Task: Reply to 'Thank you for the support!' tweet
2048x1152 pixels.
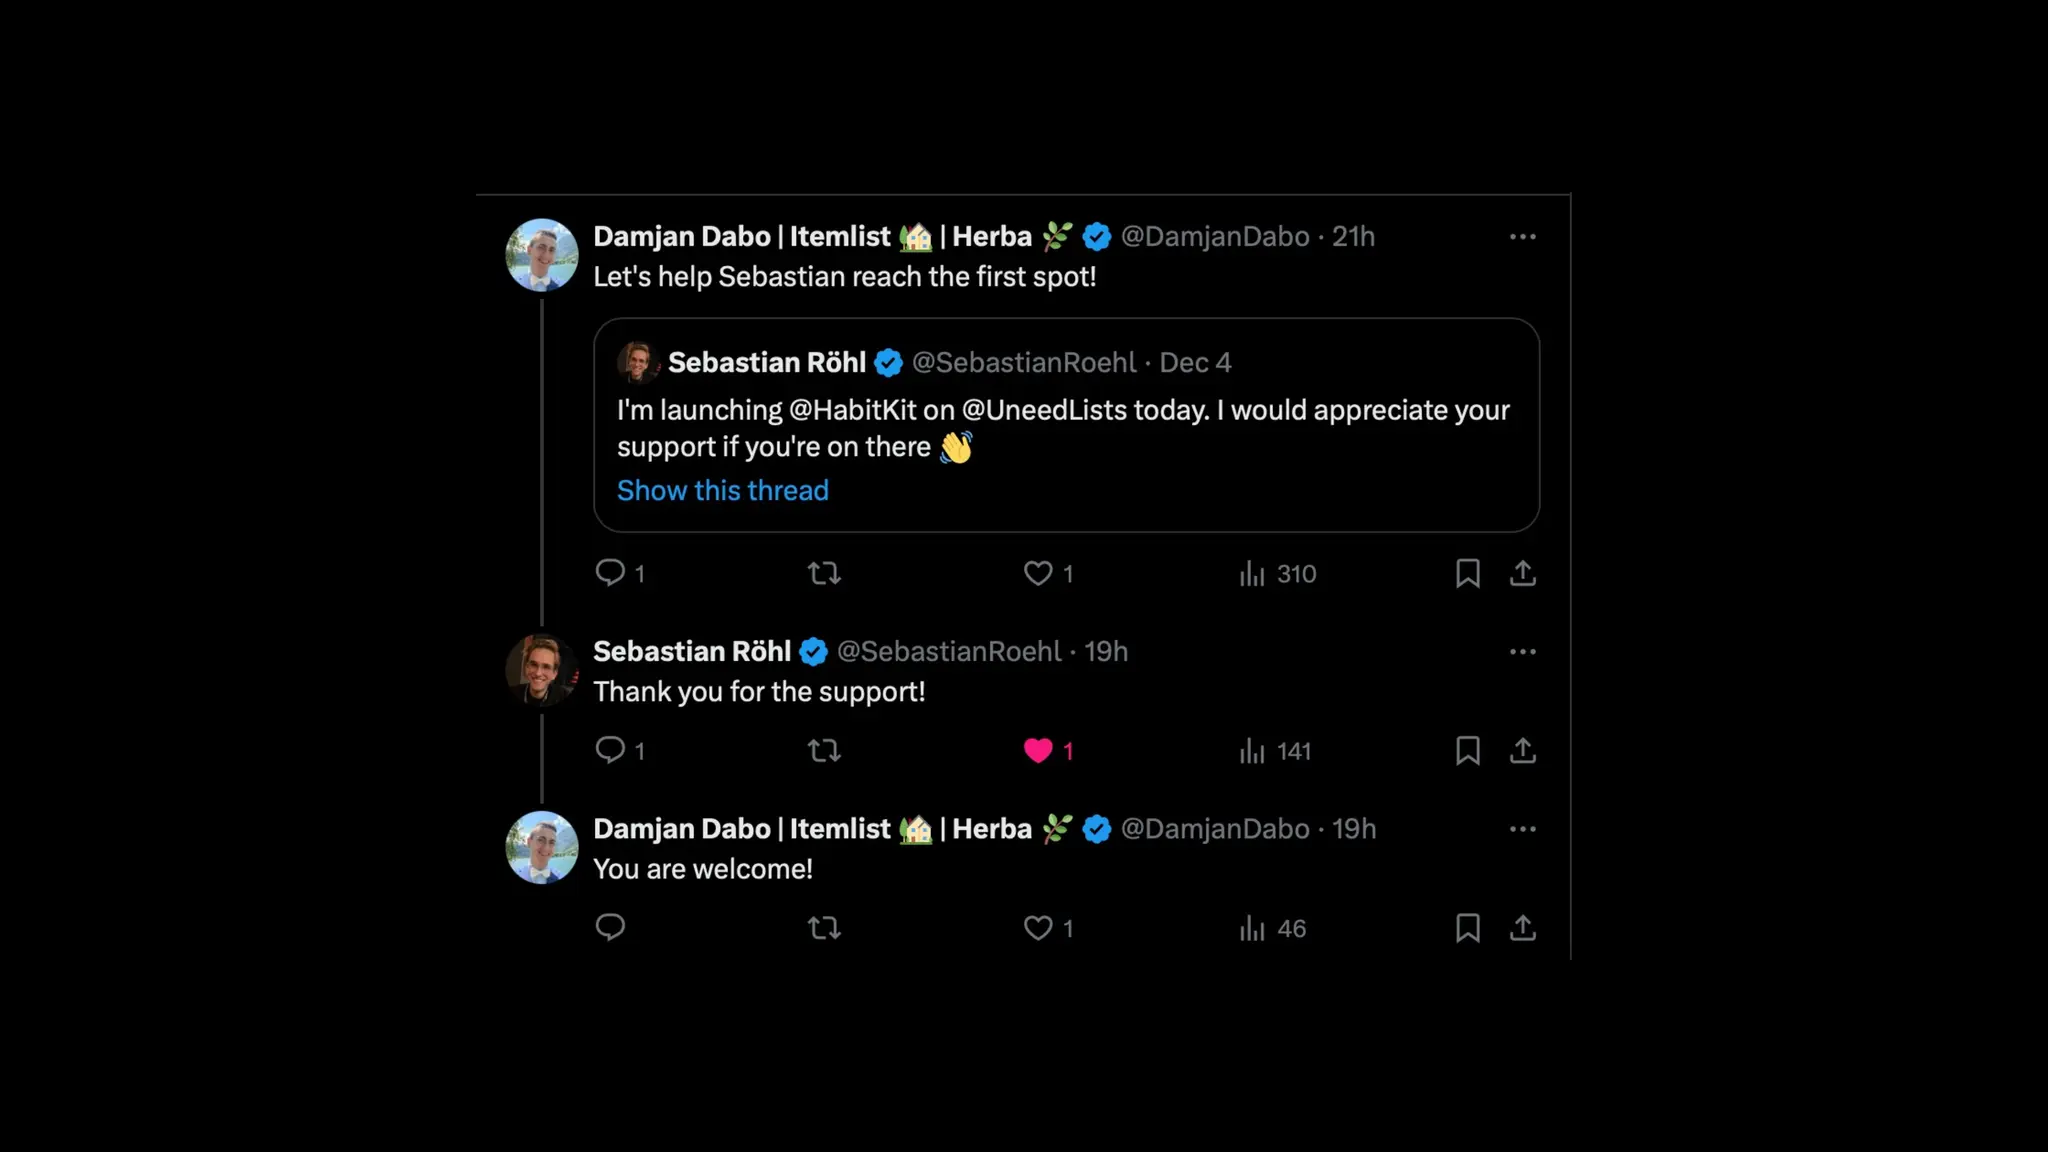Action: [x=610, y=750]
